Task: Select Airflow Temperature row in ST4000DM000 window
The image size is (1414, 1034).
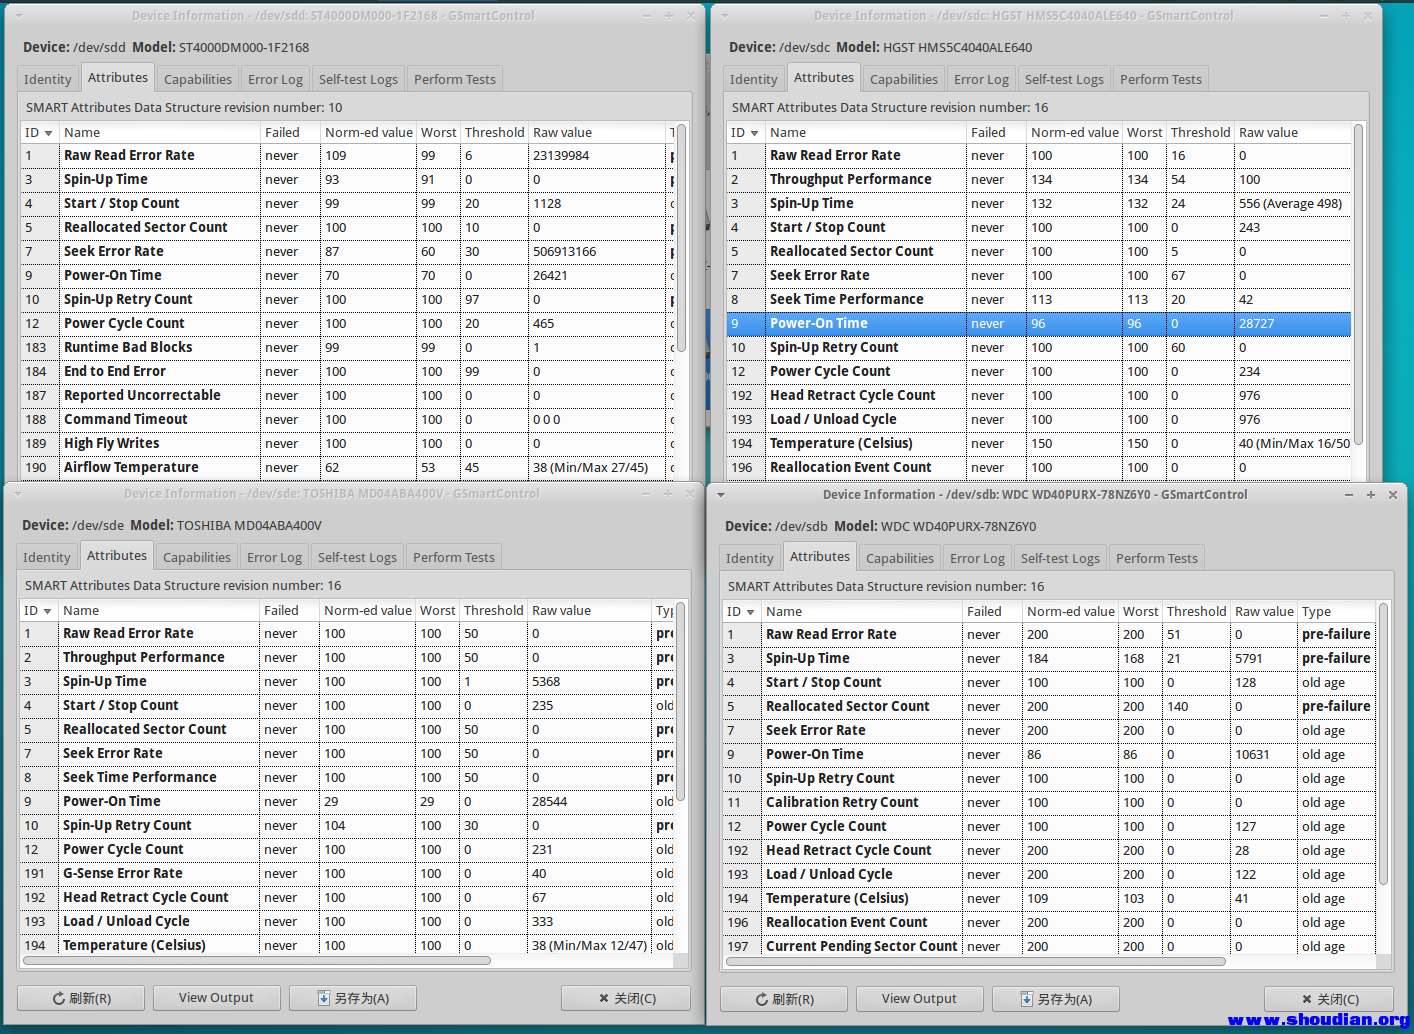Action: [x=347, y=467]
